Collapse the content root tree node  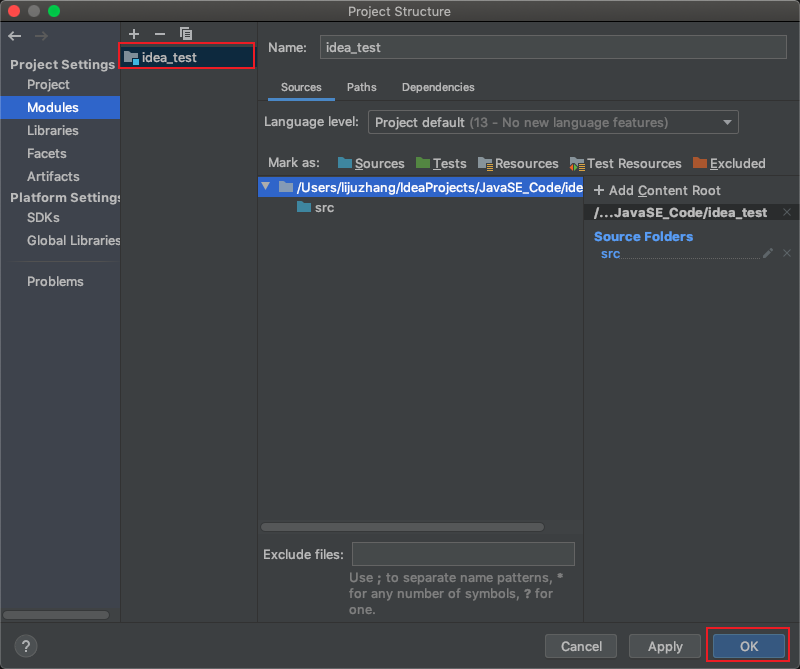pos(266,186)
